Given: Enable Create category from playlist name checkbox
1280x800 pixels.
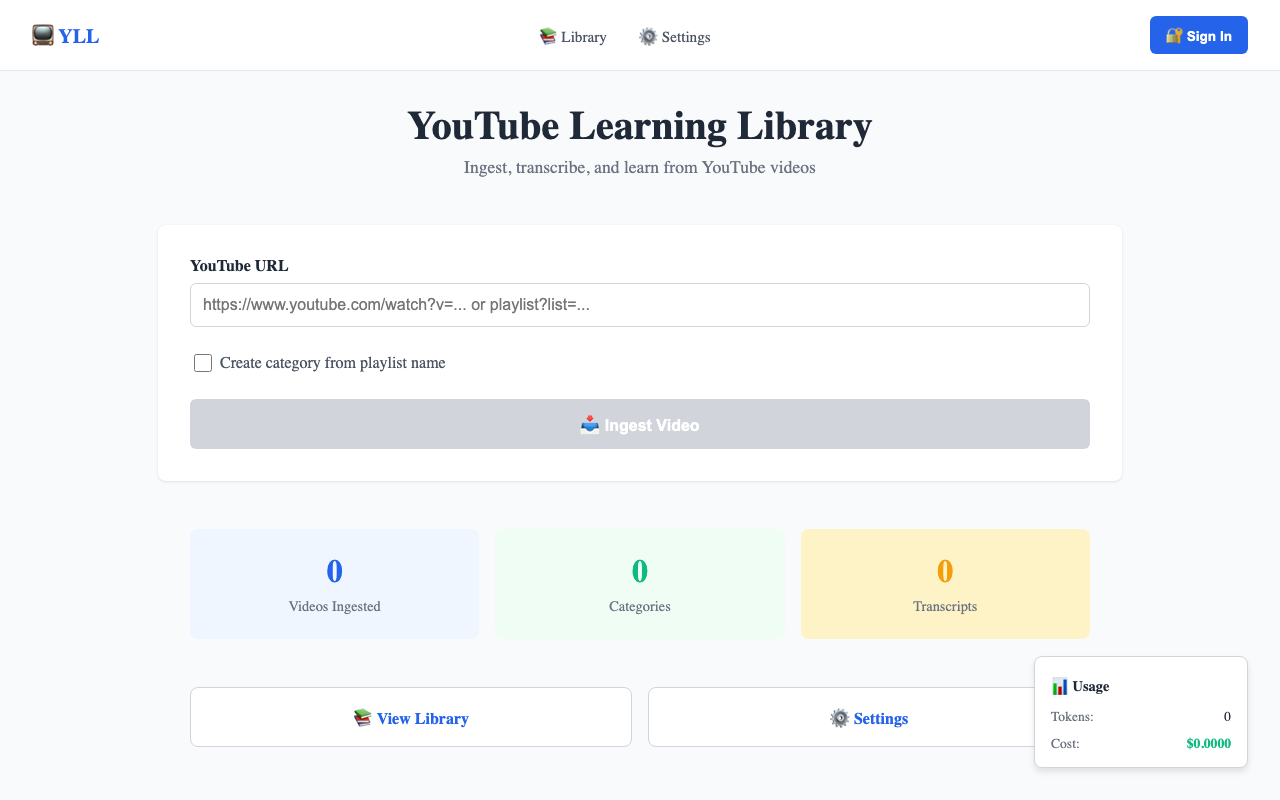Looking at the screenshot, I should [x=203, y=363].
